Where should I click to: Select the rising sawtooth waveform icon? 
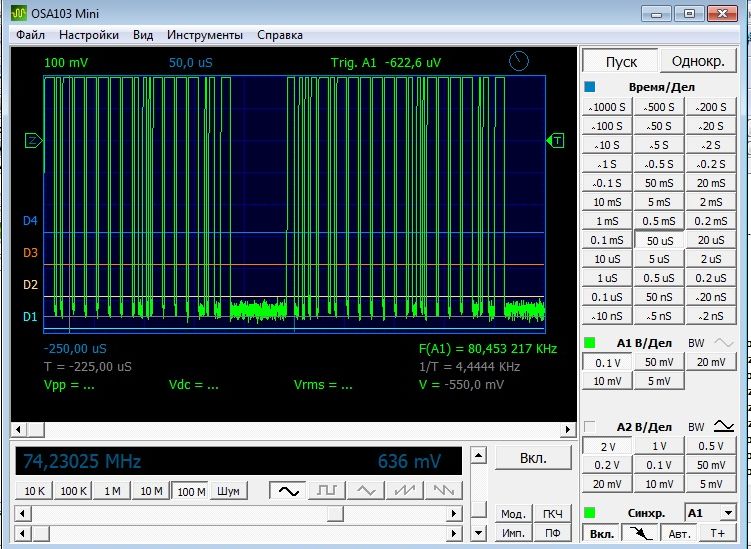pyautogui.click(x=405, y=491)
